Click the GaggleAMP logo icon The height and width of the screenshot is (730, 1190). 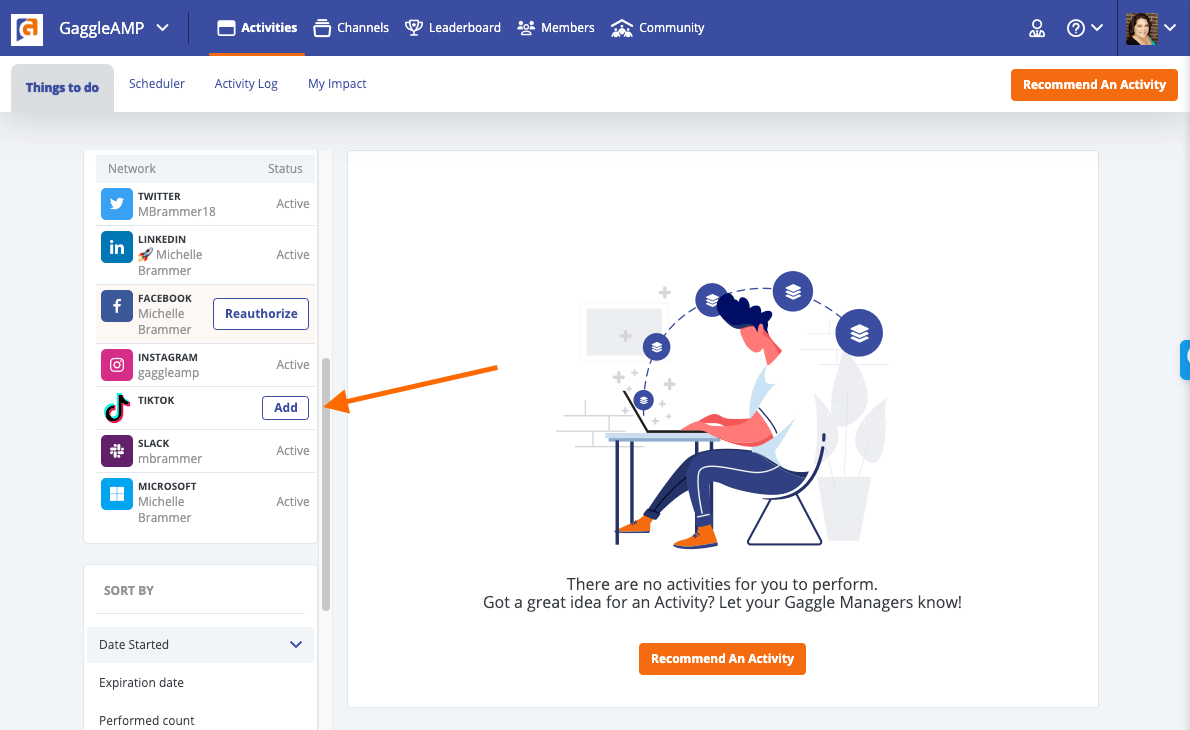point(27,29)
